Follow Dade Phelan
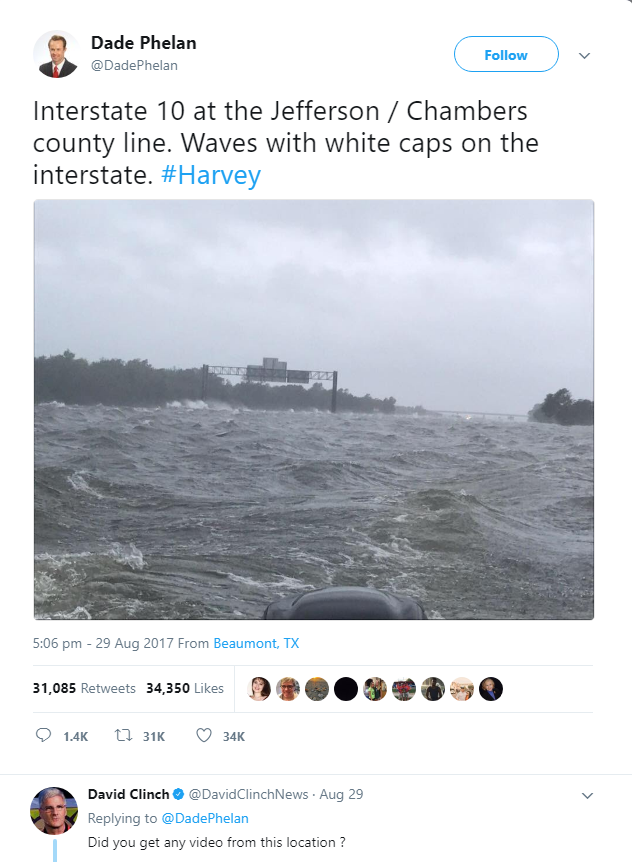632x862 pixels. [506, 54]
